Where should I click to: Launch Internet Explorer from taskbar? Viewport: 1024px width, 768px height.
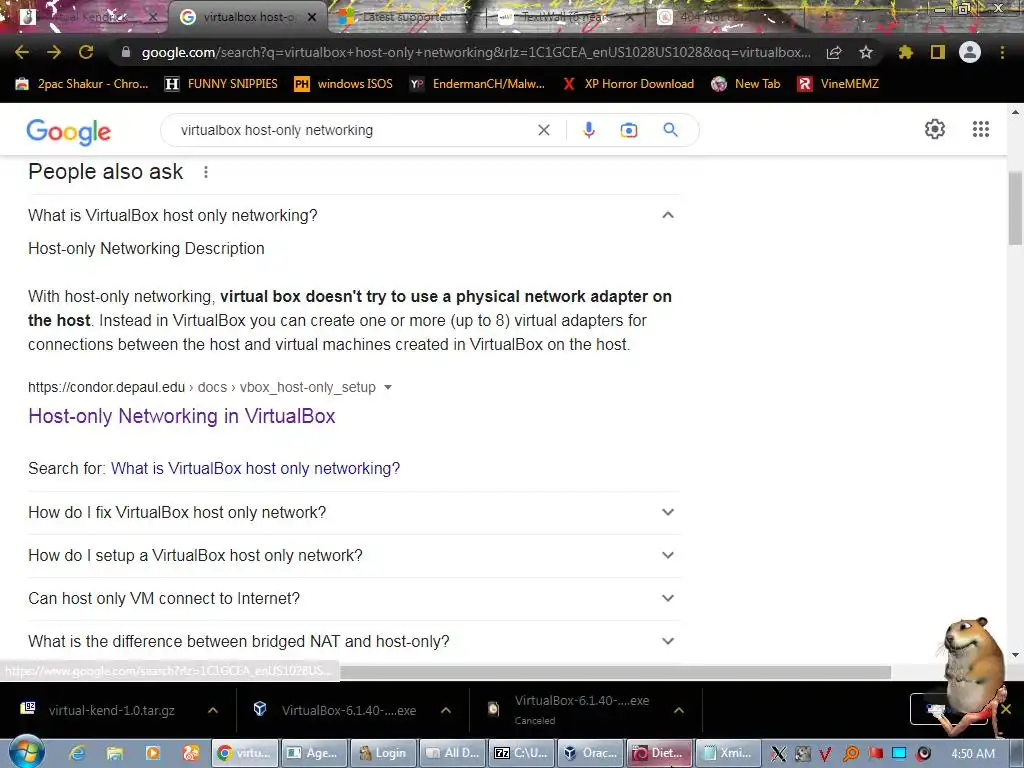[77, 753]
